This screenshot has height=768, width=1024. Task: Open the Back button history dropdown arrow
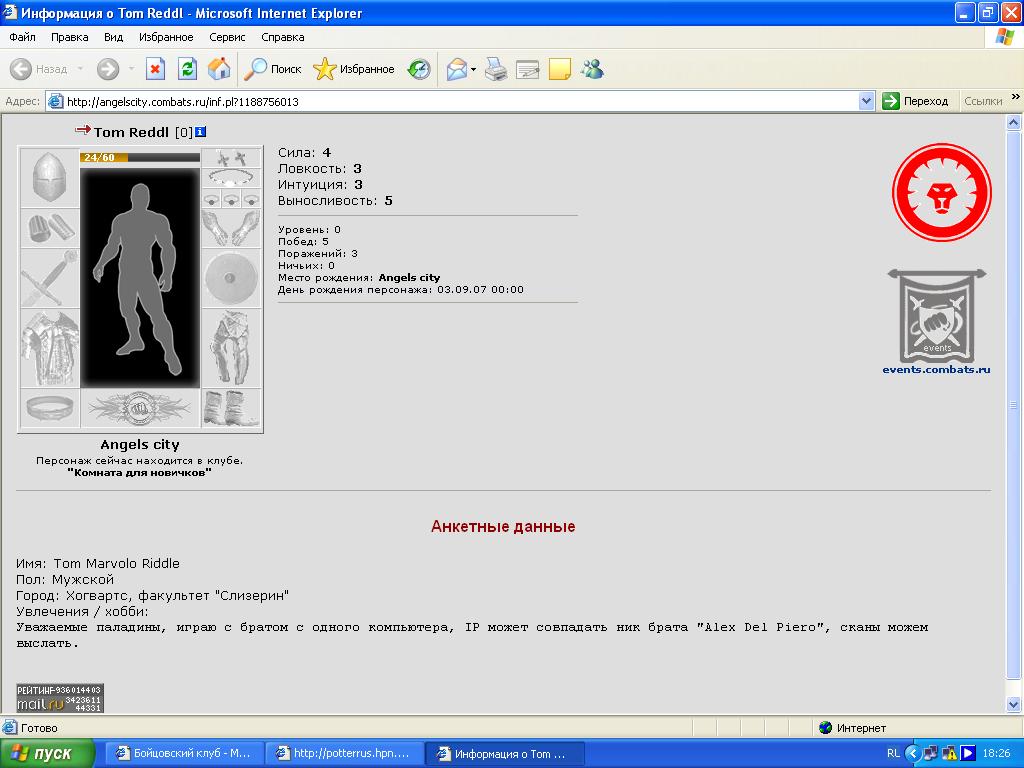tap(80, 69)
